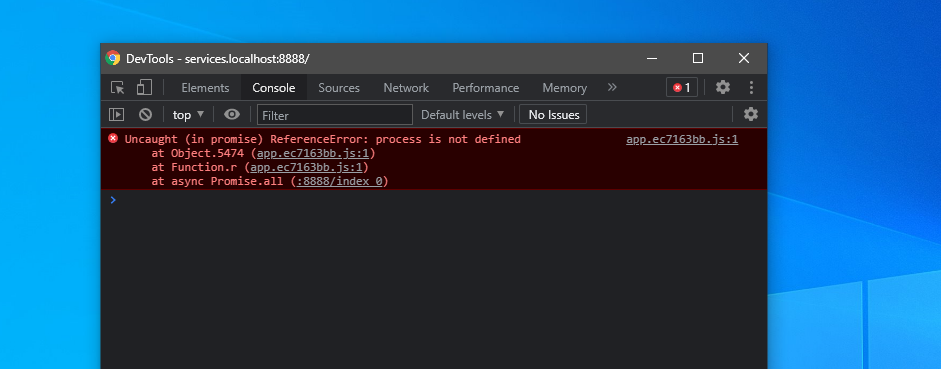Toggle the device toolbar icon
941x369 pixels.
click(144, 88)
